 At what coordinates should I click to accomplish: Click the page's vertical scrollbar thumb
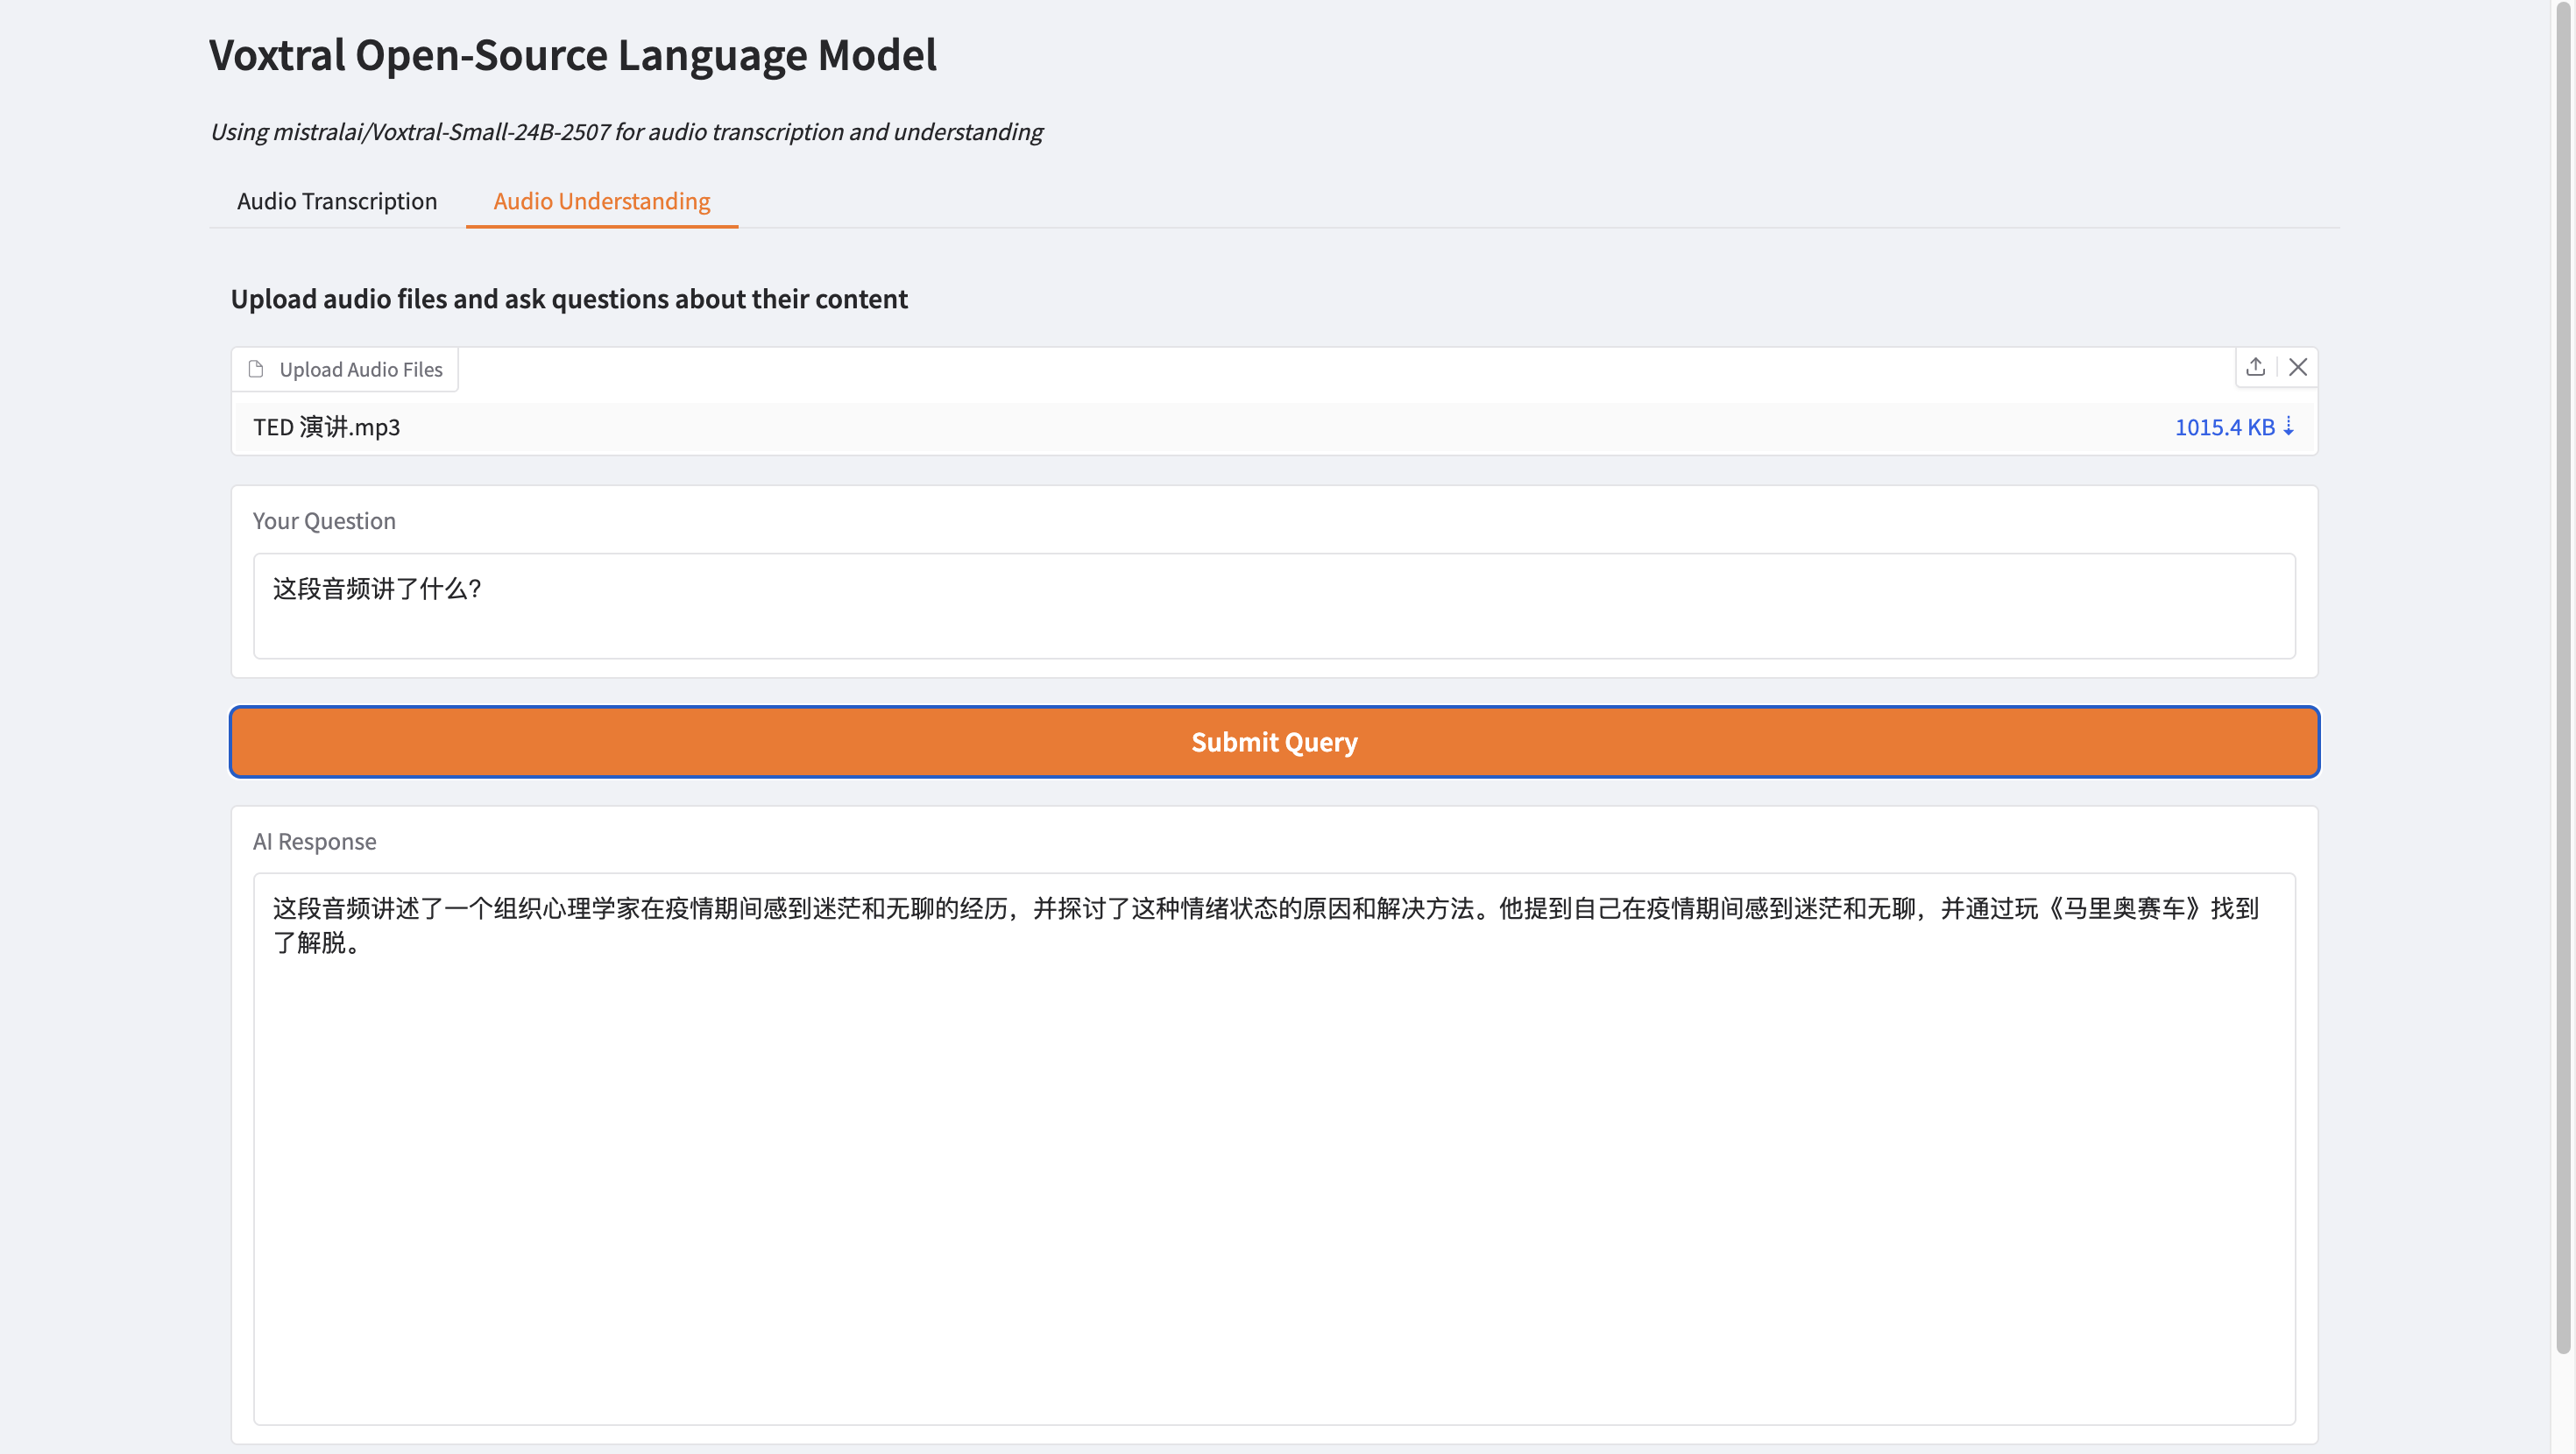click(2563, 680)
